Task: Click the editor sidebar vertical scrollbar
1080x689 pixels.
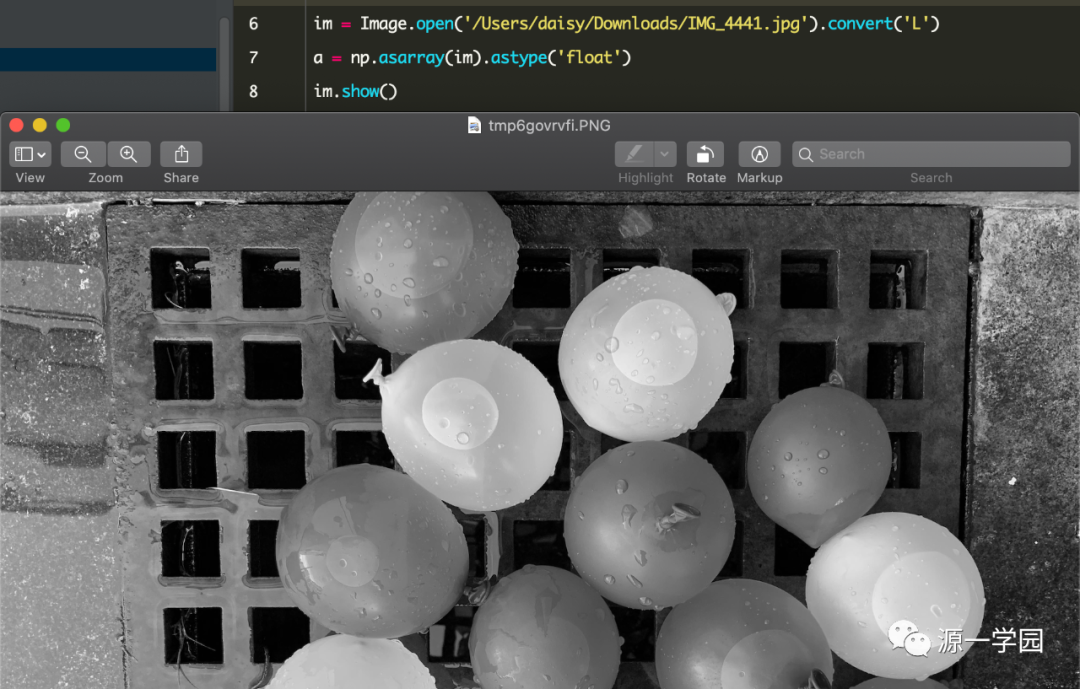Action: (224, 62)
